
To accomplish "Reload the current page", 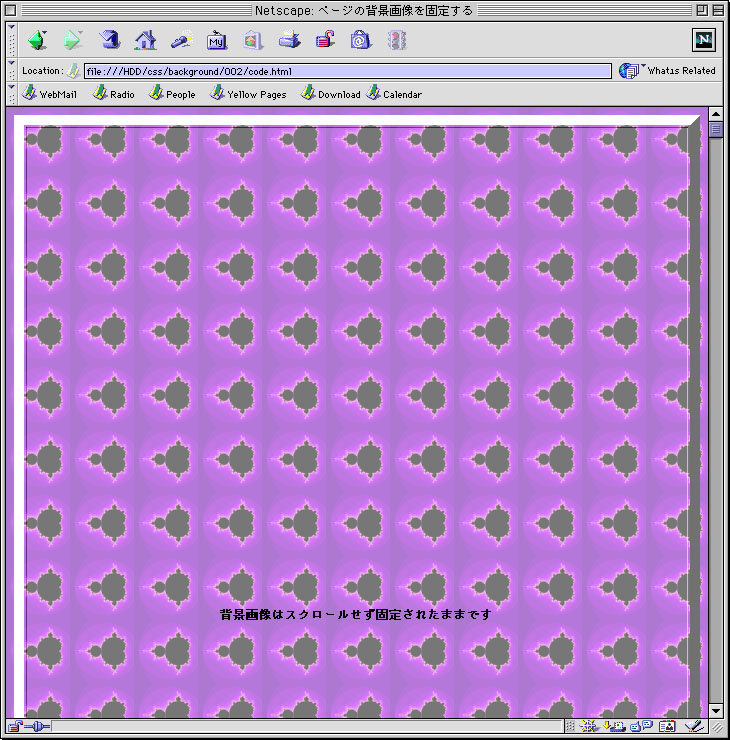I will click(109, 40).
